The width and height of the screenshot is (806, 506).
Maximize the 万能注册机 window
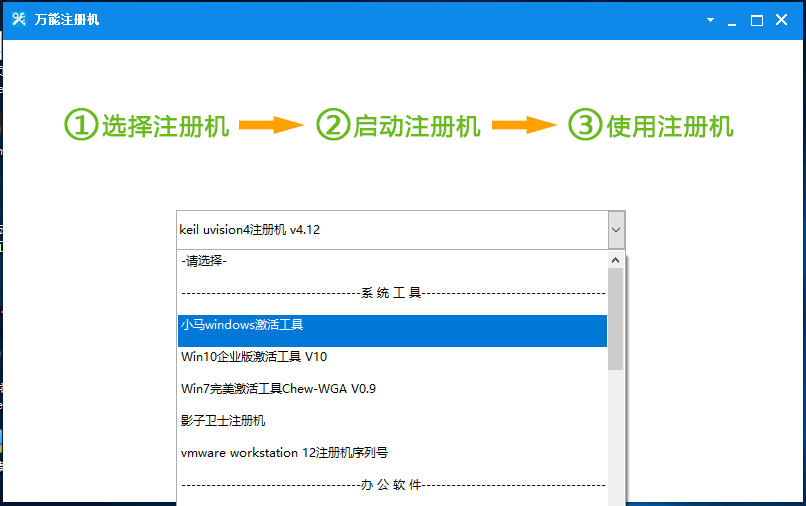[757, 20]
